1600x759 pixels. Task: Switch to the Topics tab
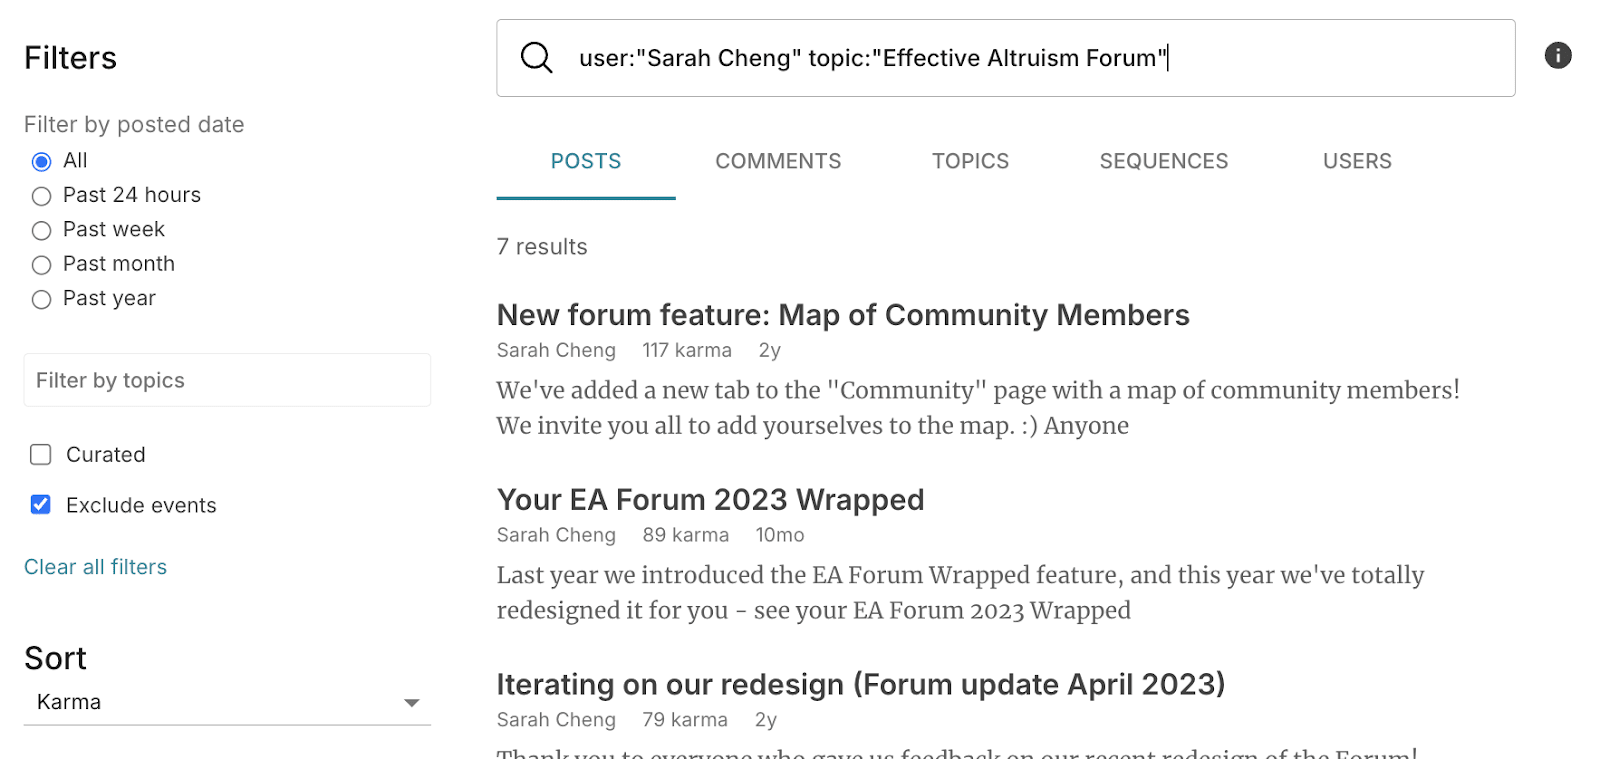point(970,161)
